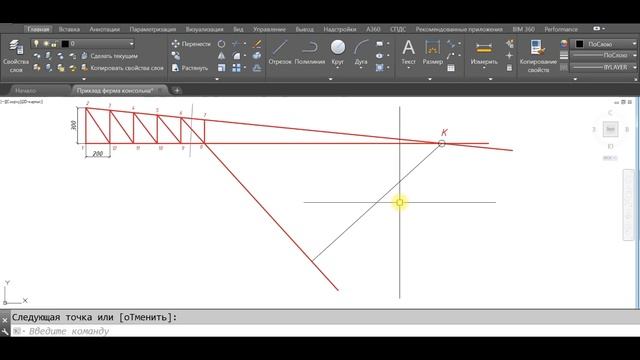Select the Line tool (Отрезок)
Image resolution: width=640 pixels, height=360 pixels.
pos(280,52)
